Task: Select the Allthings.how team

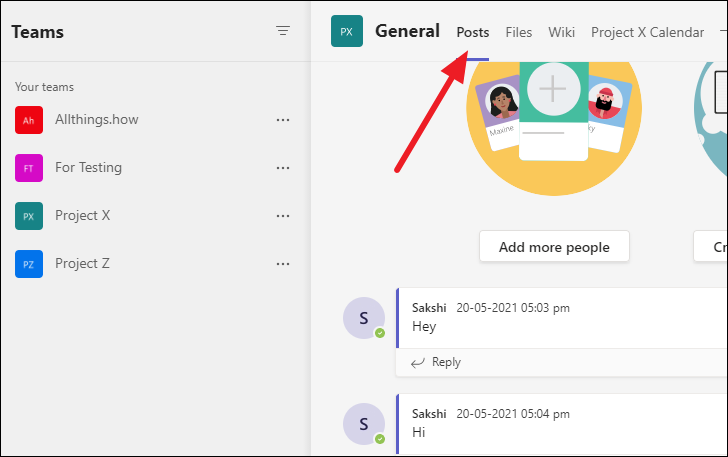Action: (x=97, y=119)
